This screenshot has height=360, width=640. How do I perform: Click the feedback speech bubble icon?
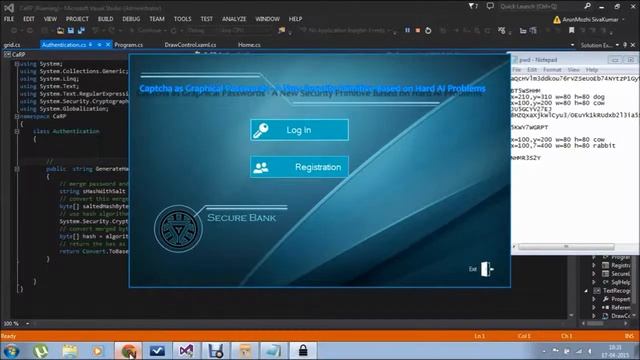pos(490,6)
